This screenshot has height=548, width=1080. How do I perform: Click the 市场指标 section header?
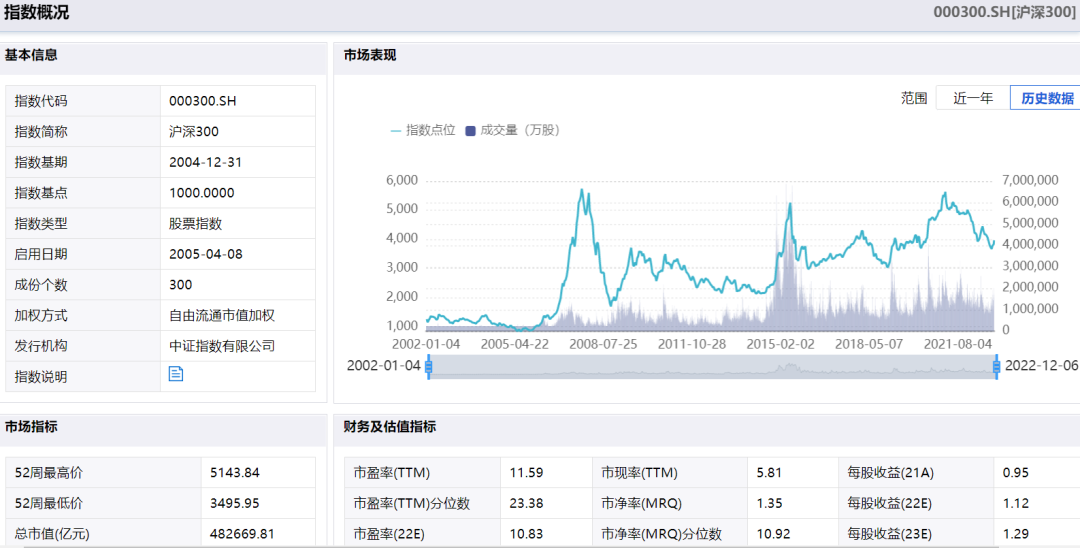click(31, 427)
